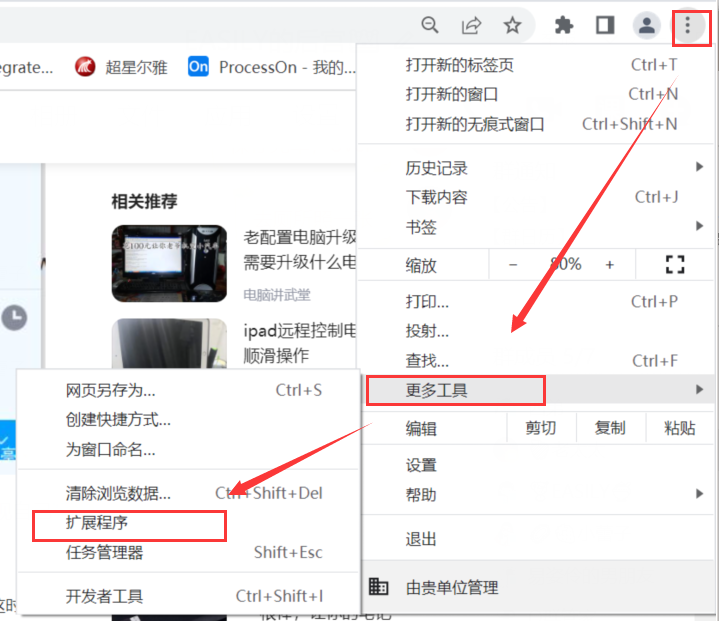719x621 pixels.
Task: Click the ipad远程控制 article title
Action: pos(299,343)
